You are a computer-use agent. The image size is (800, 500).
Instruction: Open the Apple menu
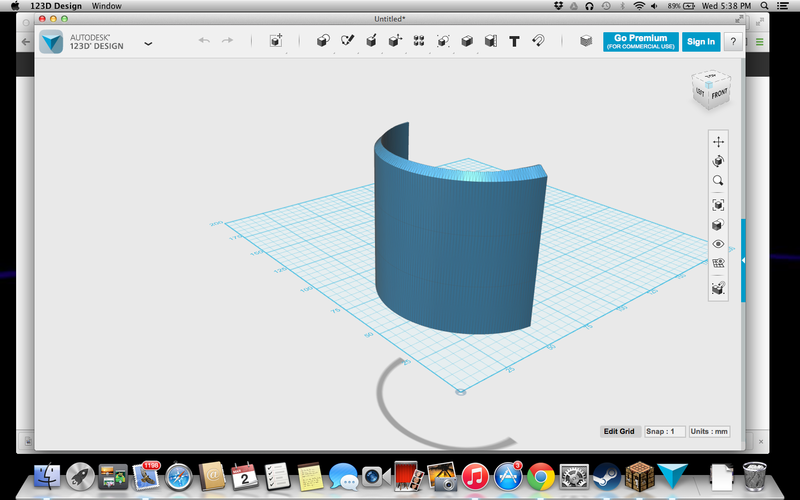pyautogui.click(x=15, y=6)
